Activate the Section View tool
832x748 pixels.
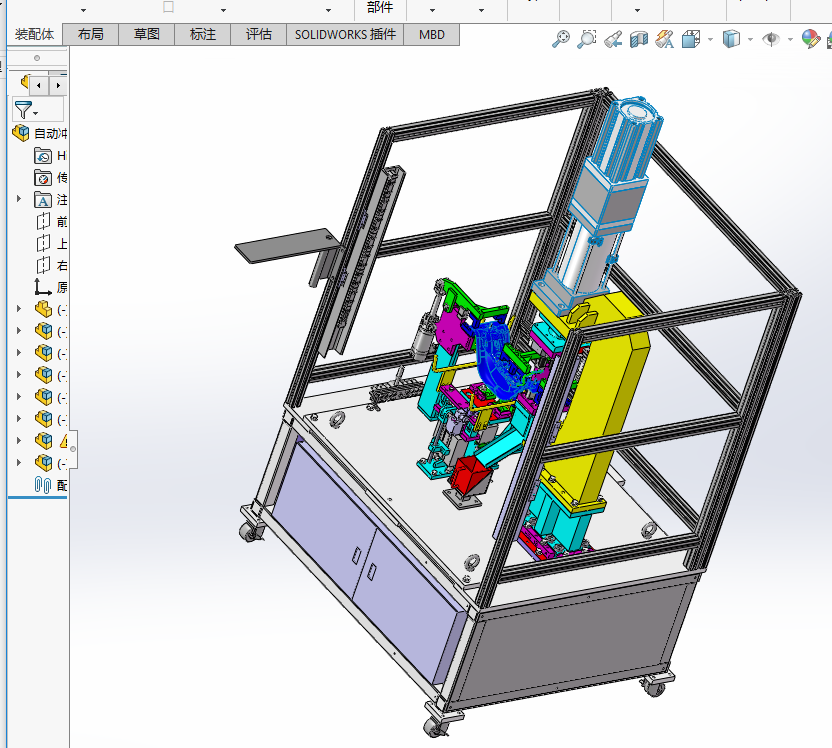(639, 39)
